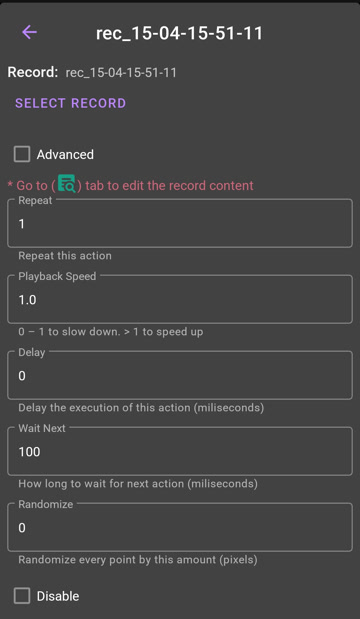Edit the Randomize pixels field

coord(180,527)
